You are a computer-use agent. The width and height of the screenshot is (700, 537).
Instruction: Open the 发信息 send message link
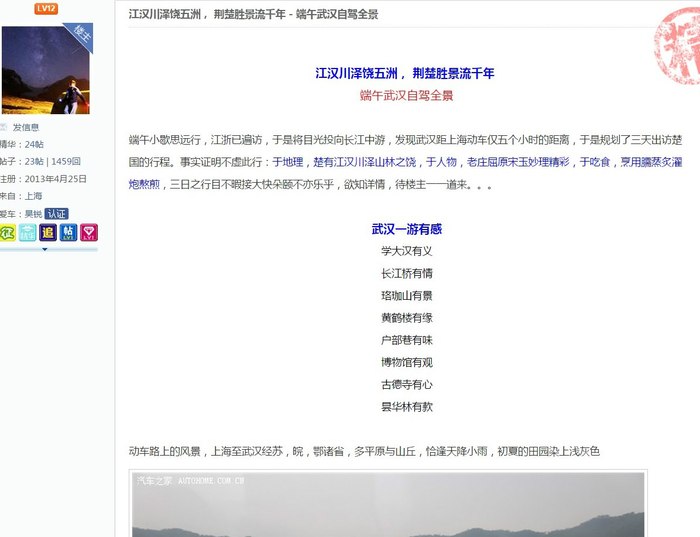click(x=25, y=127)
